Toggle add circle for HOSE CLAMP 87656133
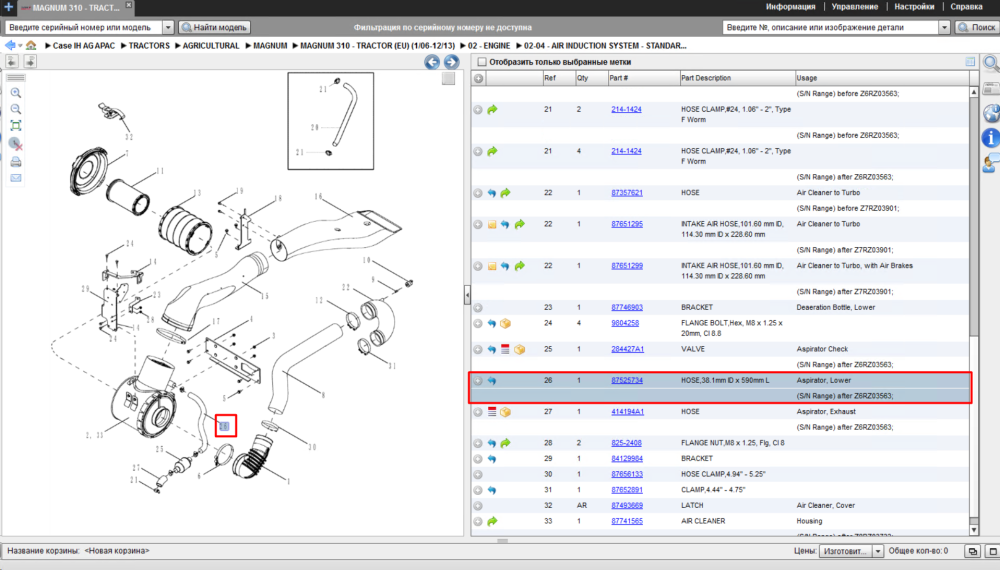1000x570 pixels. pos(478,475)
